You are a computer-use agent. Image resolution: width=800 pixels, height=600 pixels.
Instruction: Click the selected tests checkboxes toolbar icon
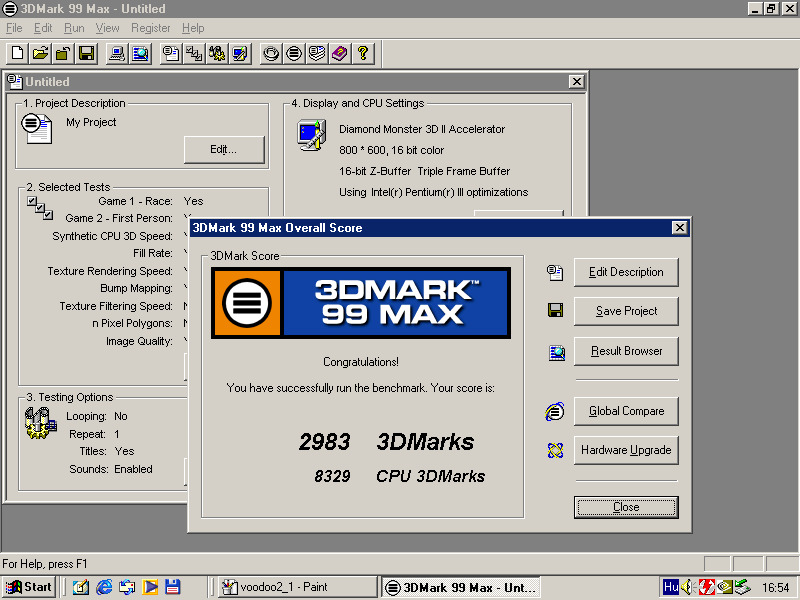[x=194, y=53]
